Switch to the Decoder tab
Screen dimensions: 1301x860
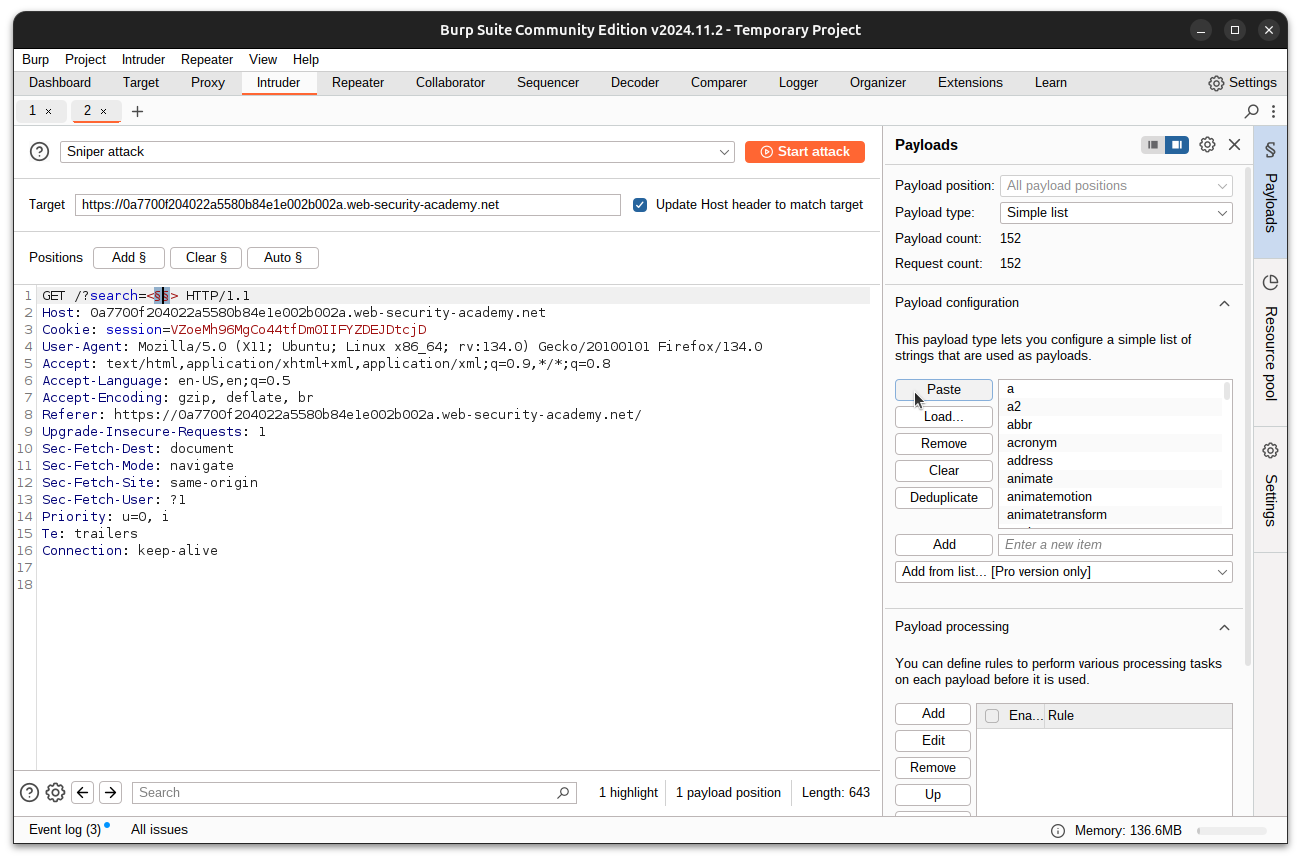pos(635,83)
